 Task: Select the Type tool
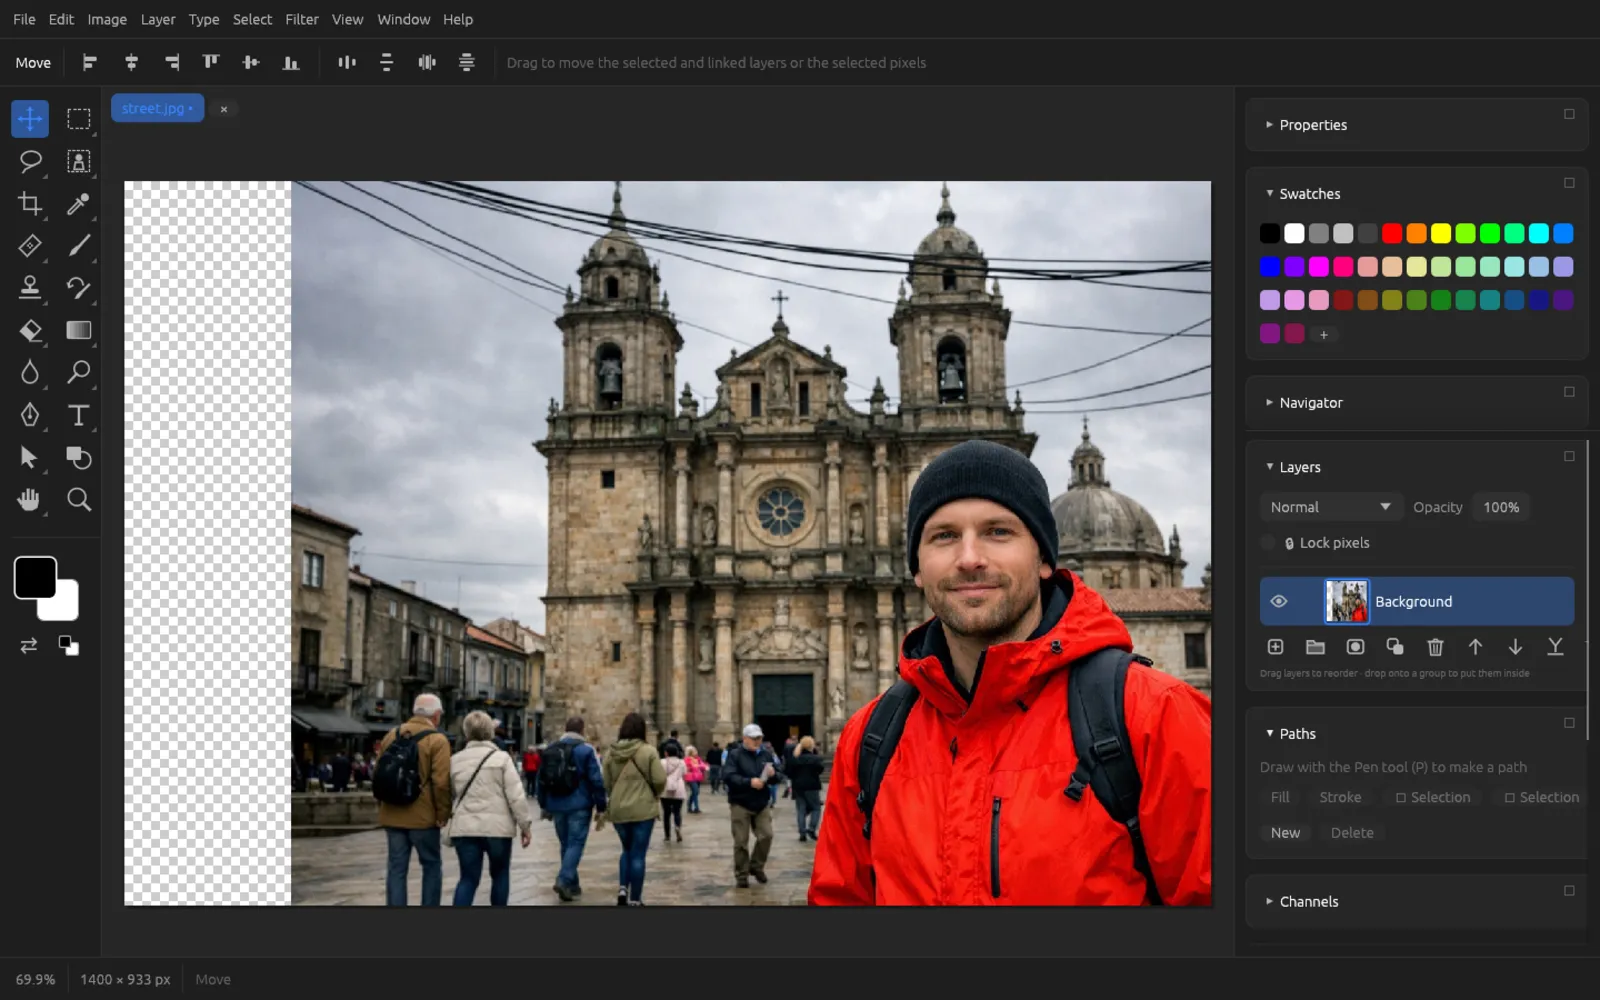tap(78, 415)
